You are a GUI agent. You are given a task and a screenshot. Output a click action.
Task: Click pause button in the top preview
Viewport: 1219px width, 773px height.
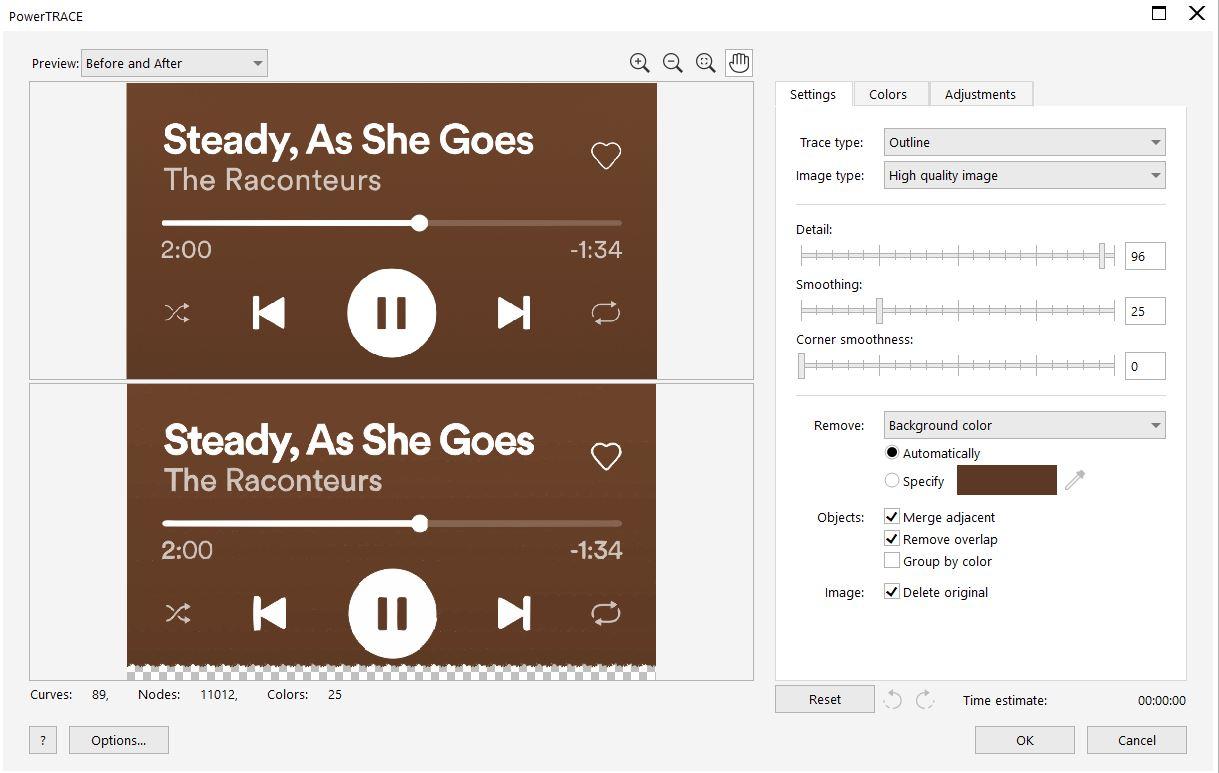coord(391,313)
